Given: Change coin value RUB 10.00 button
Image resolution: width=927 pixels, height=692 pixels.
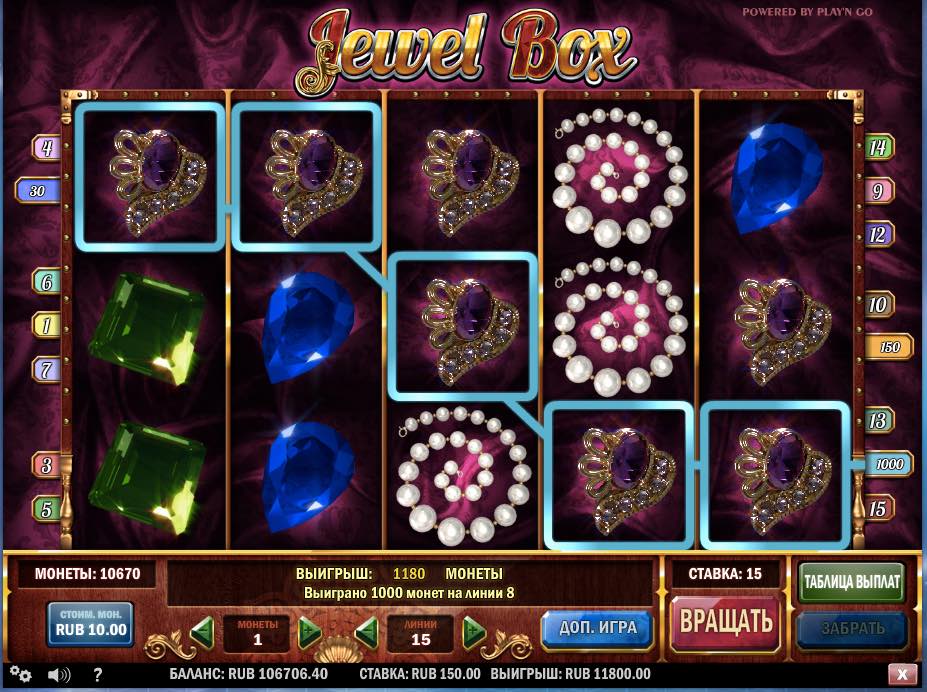Looking at the screenshot, I should point(90,623).
